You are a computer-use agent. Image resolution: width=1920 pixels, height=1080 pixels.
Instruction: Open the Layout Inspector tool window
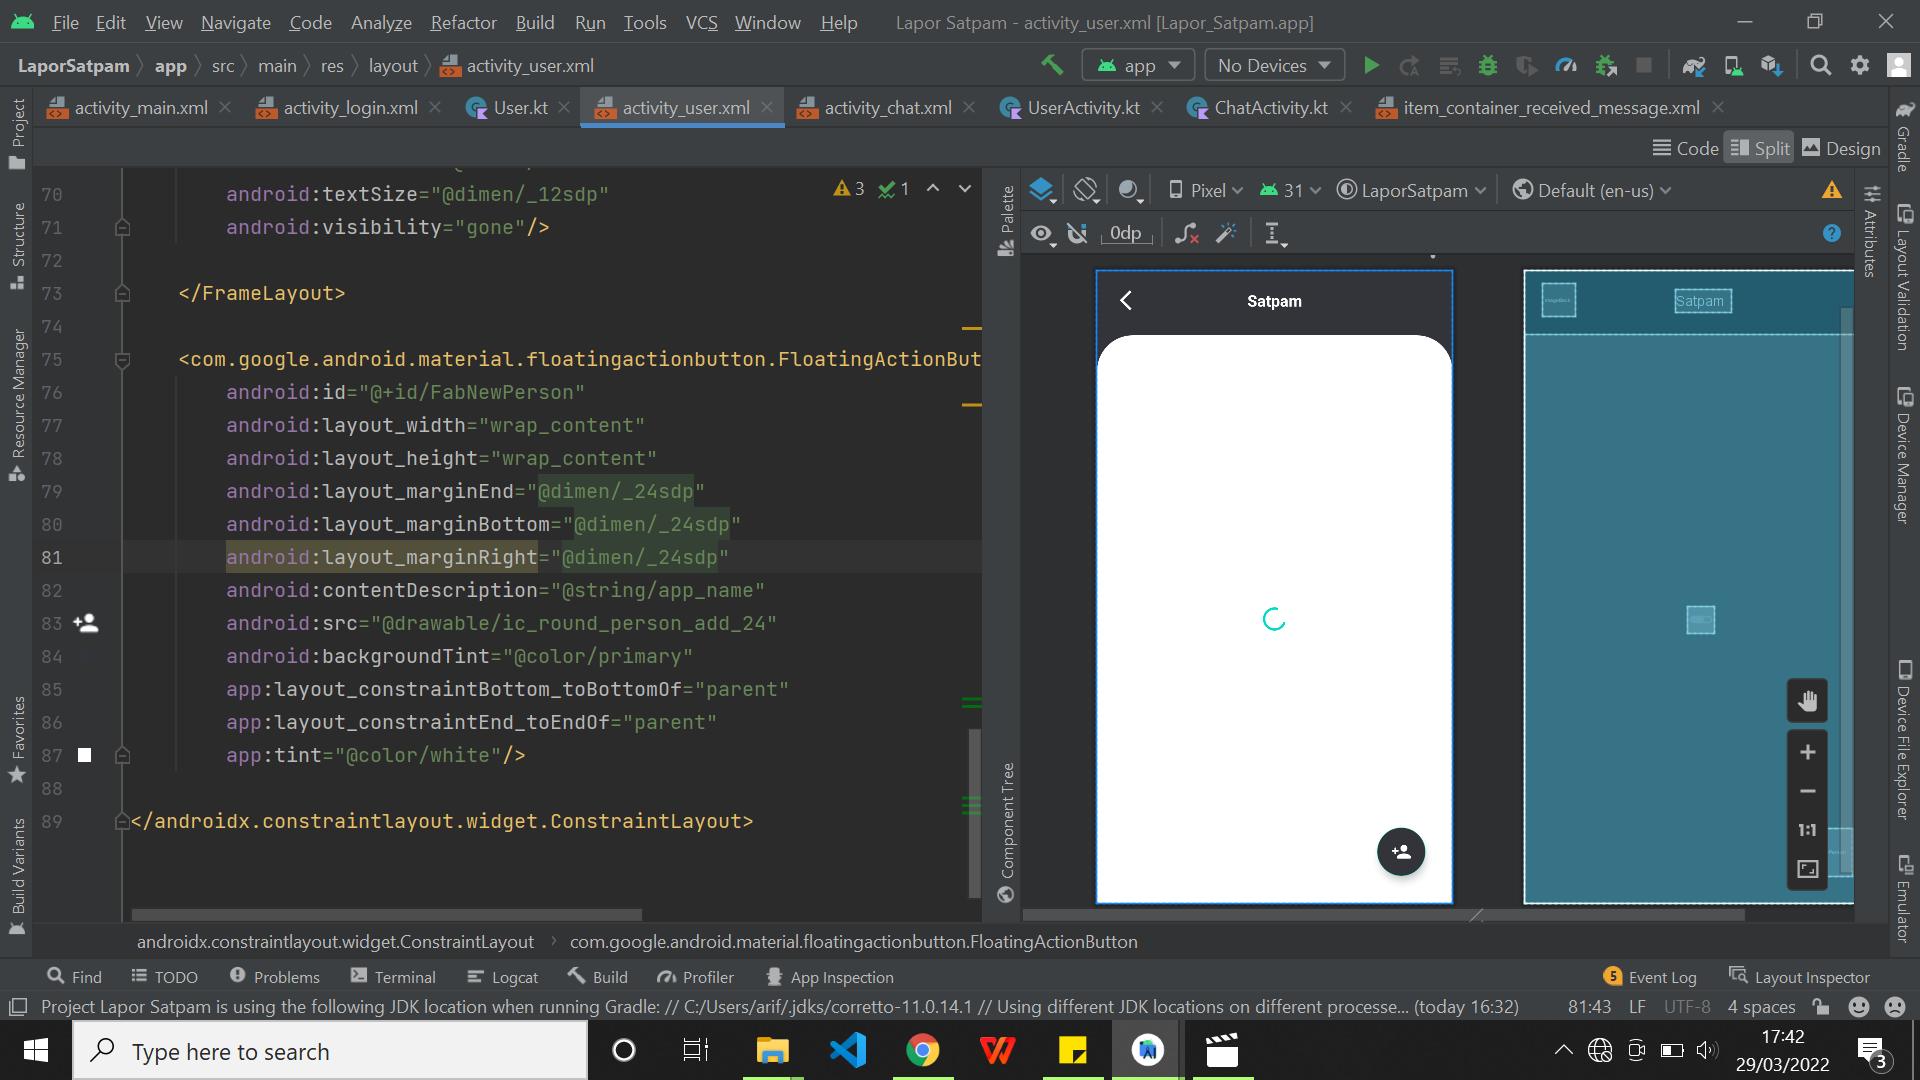[x=1799, y=977]
